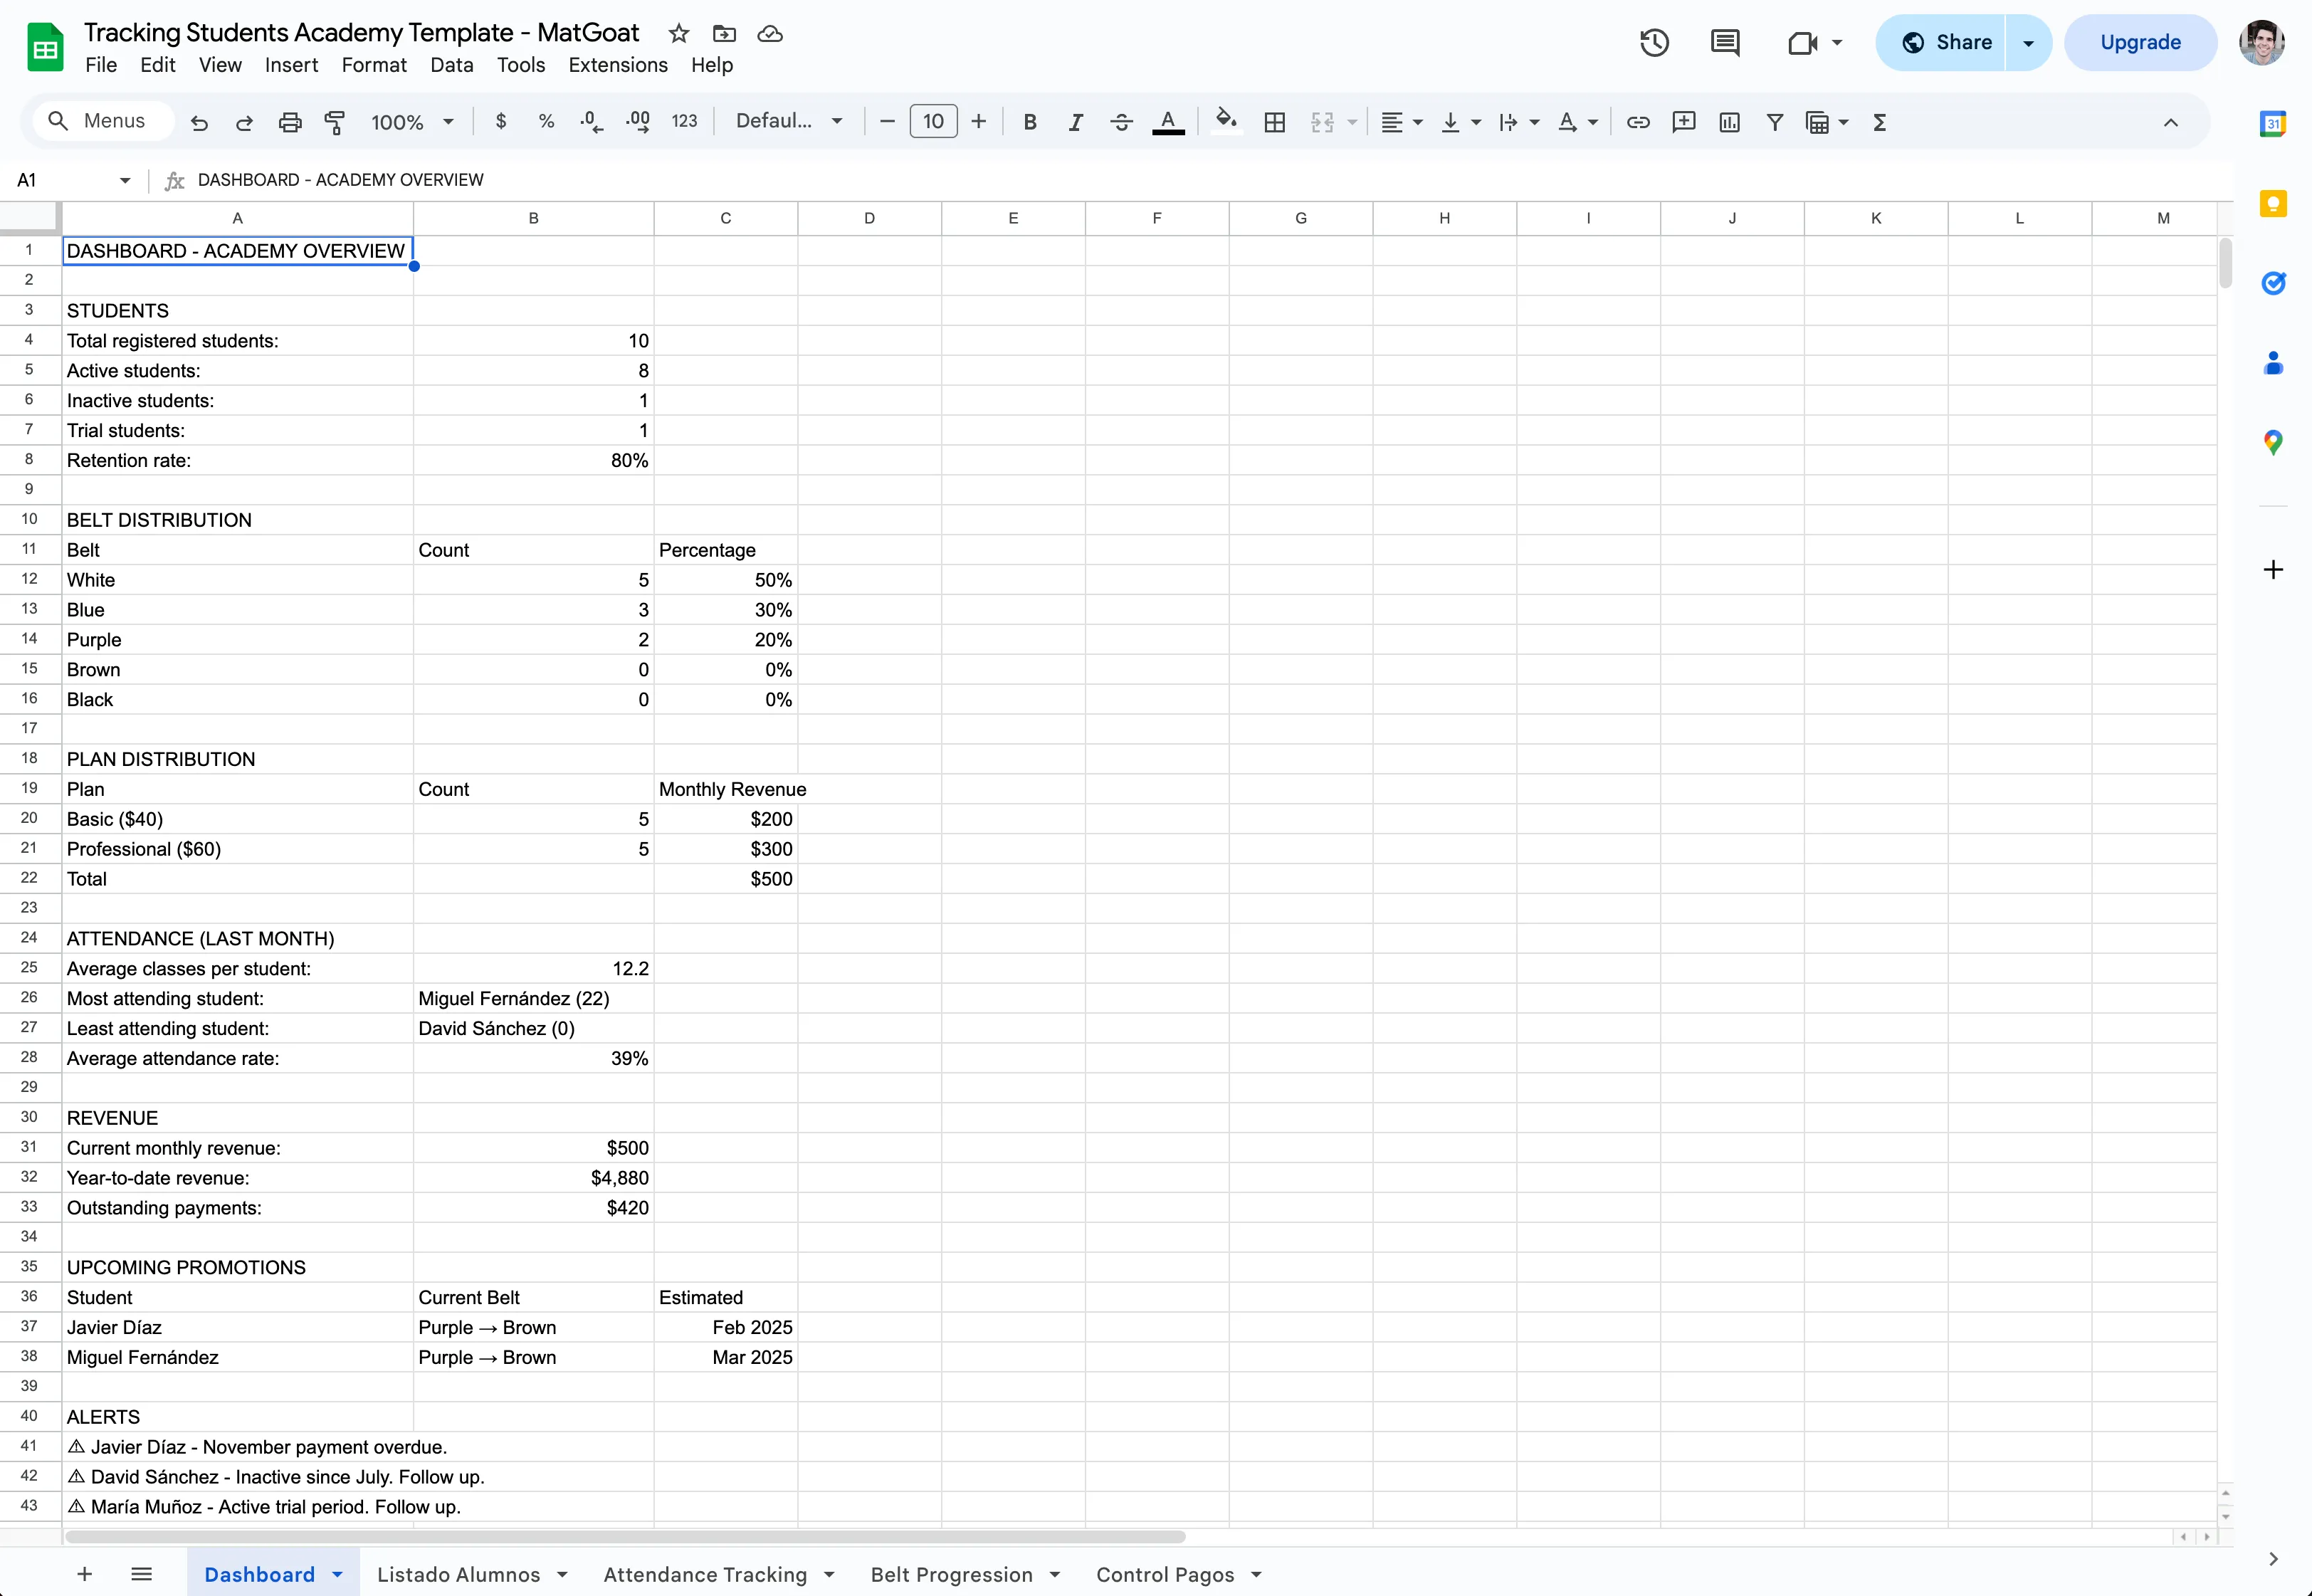
Task: Open the font family dropdown
Action: point(789,121)
